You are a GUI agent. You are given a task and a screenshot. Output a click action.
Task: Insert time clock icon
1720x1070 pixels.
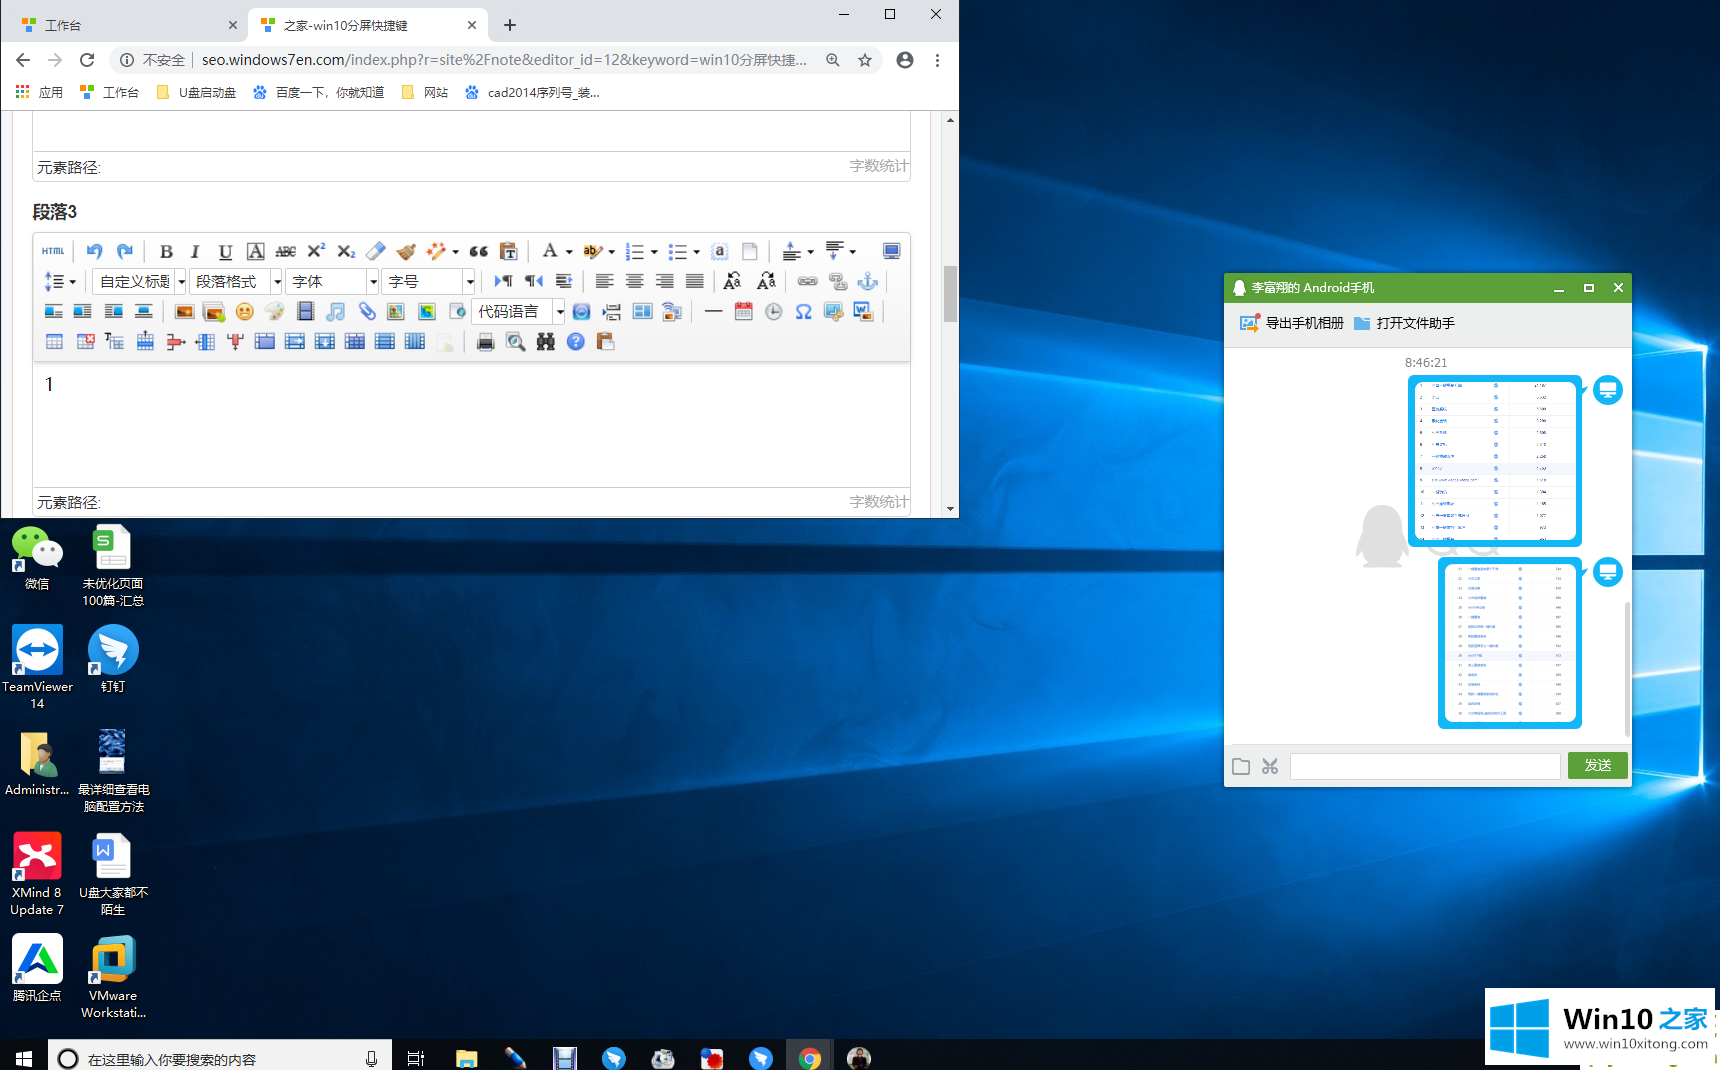(x=773, y=312)
